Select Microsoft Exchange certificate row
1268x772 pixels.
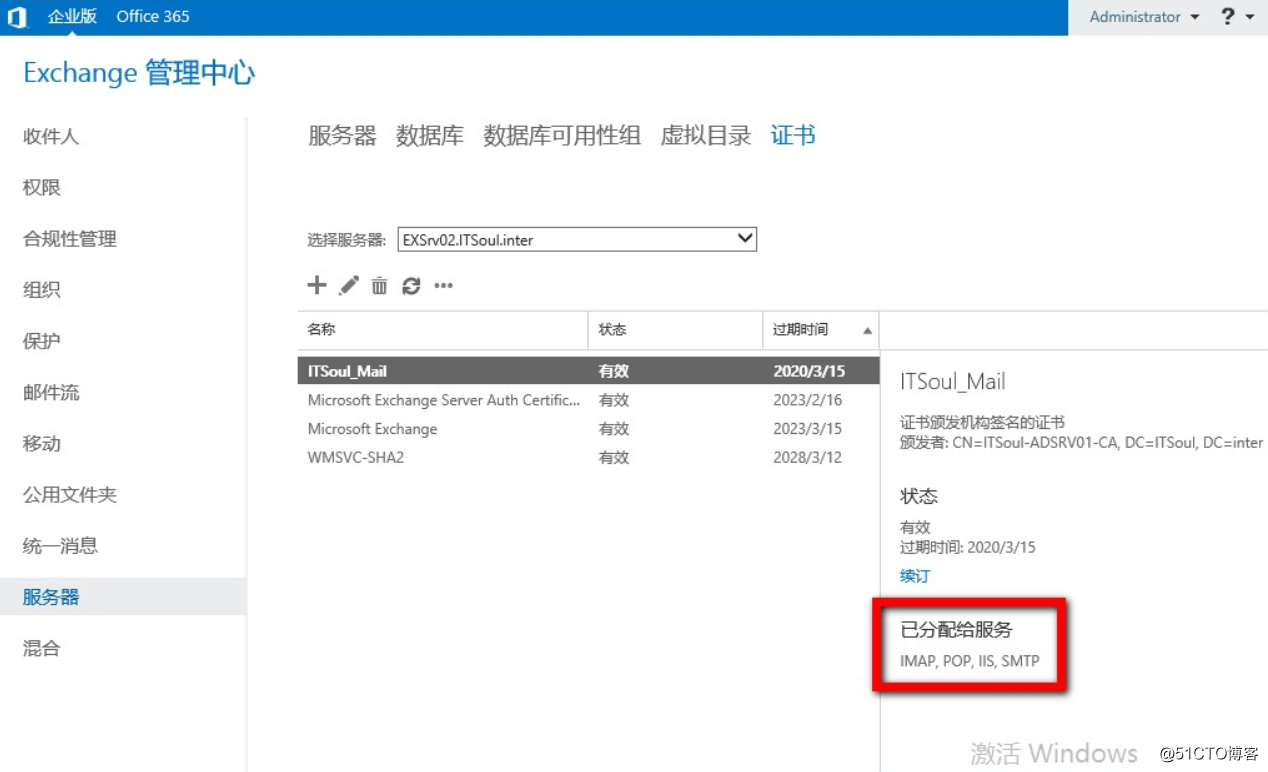(x=588, y=429)
